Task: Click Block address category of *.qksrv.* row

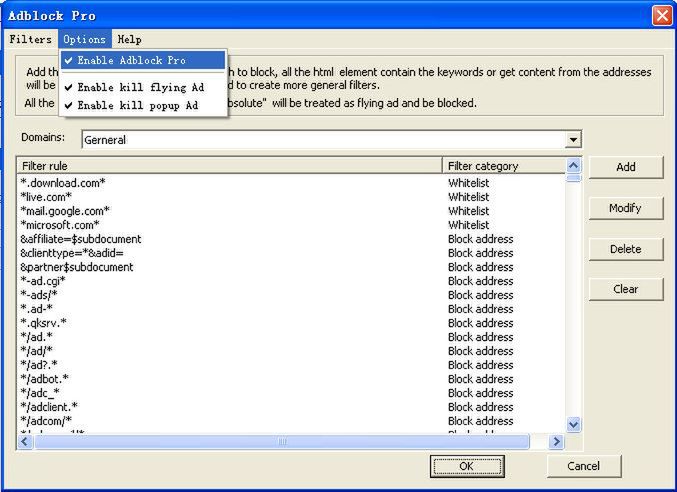Action: [x=481, y=323]
